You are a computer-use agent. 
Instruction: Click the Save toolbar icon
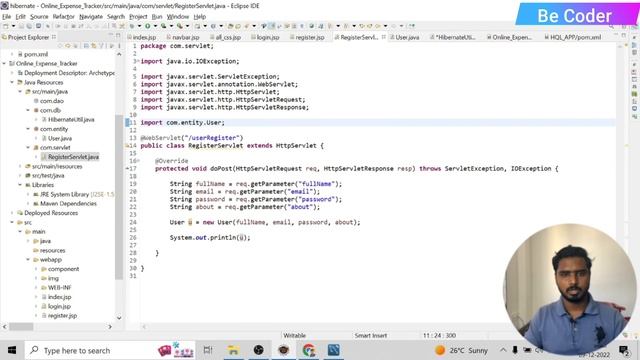22,26
